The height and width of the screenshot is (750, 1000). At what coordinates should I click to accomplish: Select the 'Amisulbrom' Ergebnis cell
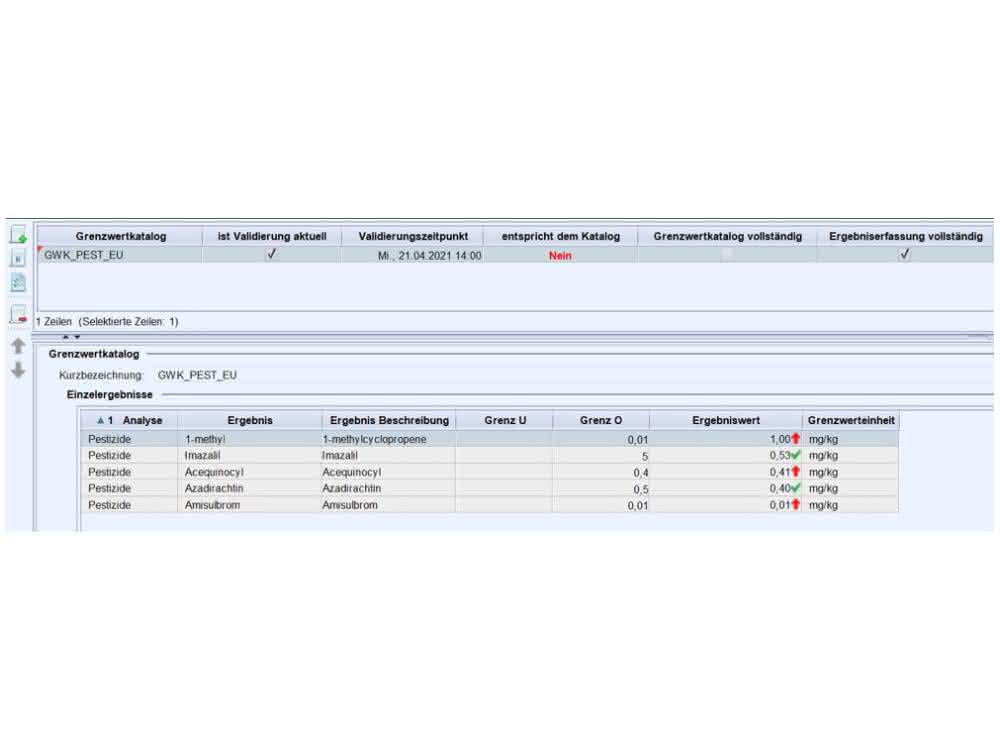click(250, 504)
